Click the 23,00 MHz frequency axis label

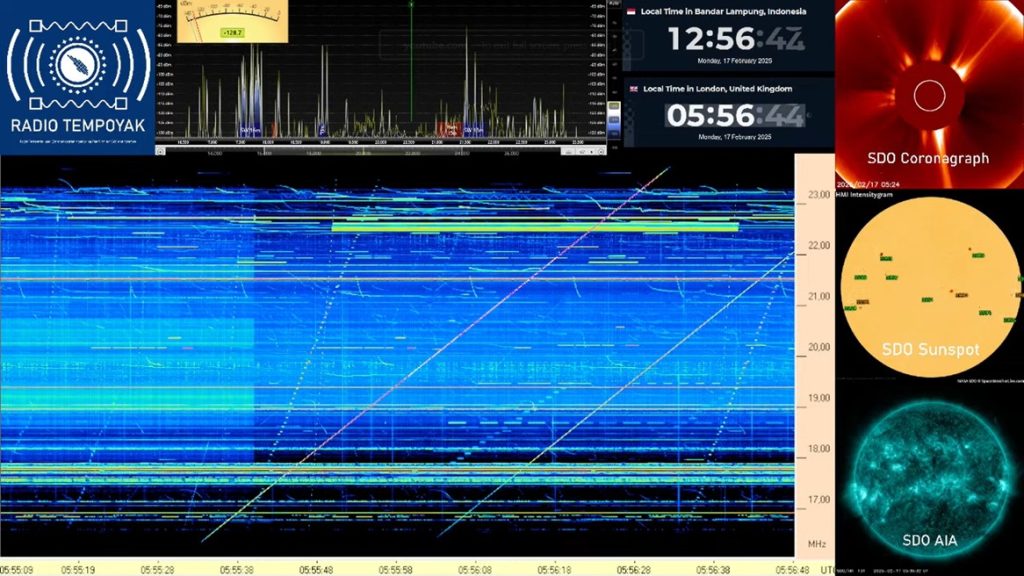(819, 195)
